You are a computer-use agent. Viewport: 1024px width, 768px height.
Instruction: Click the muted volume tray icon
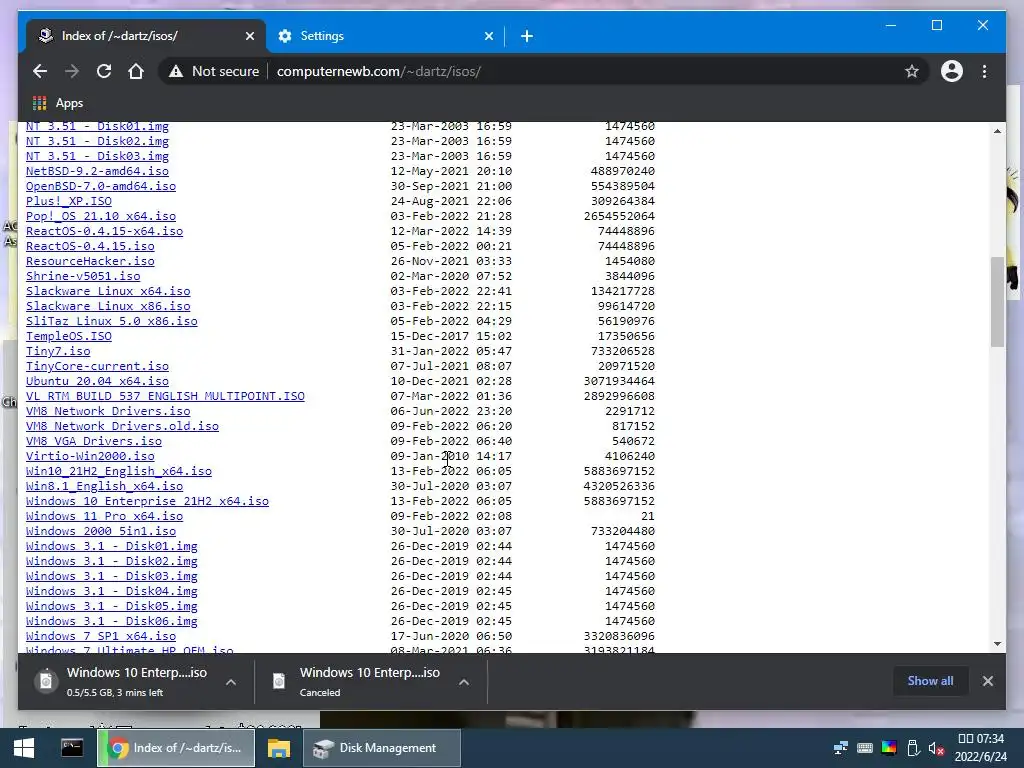[x=936, y=748]
